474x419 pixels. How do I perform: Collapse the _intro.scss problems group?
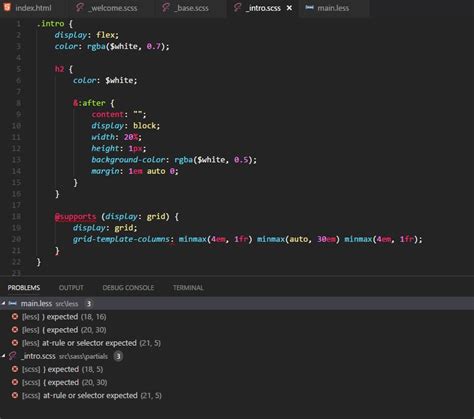coord(3,356)
